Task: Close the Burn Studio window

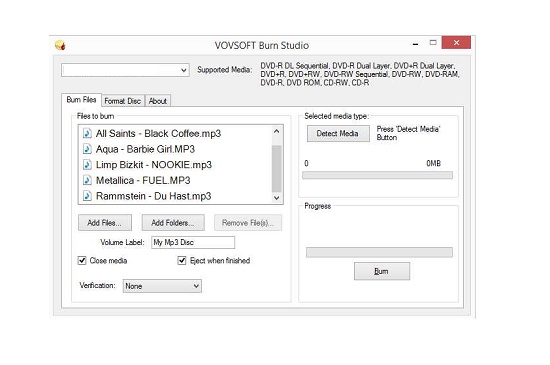Action: coord(456,42)
